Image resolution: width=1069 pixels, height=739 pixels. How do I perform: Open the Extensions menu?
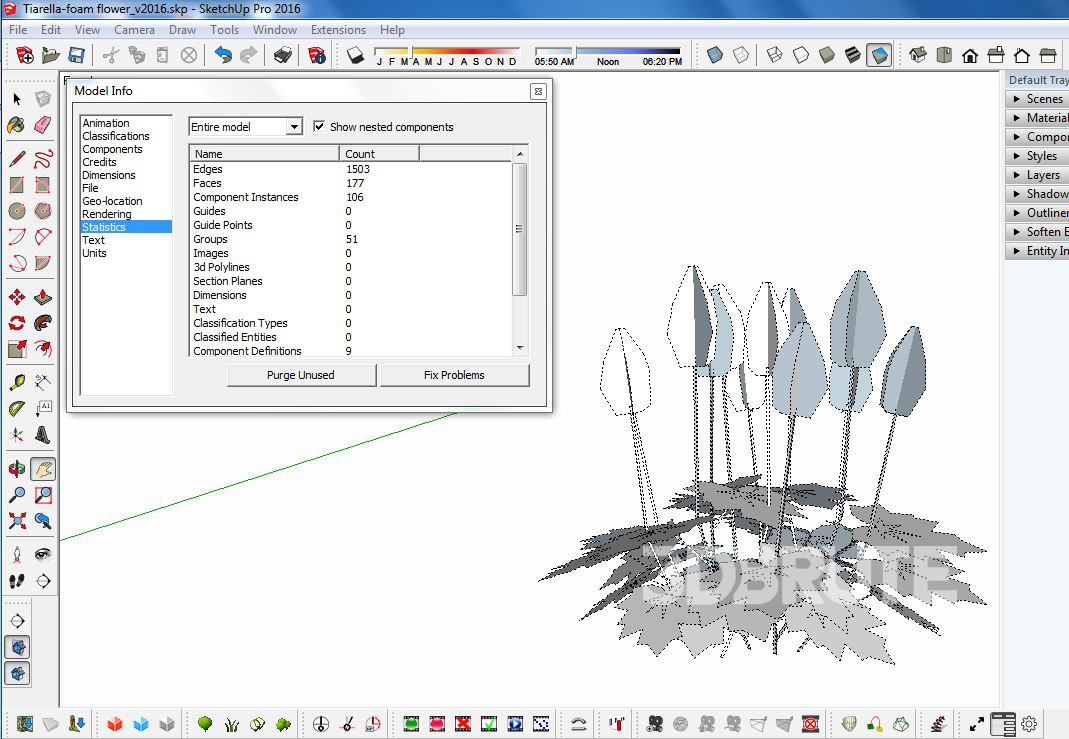[x=338, y=30]
